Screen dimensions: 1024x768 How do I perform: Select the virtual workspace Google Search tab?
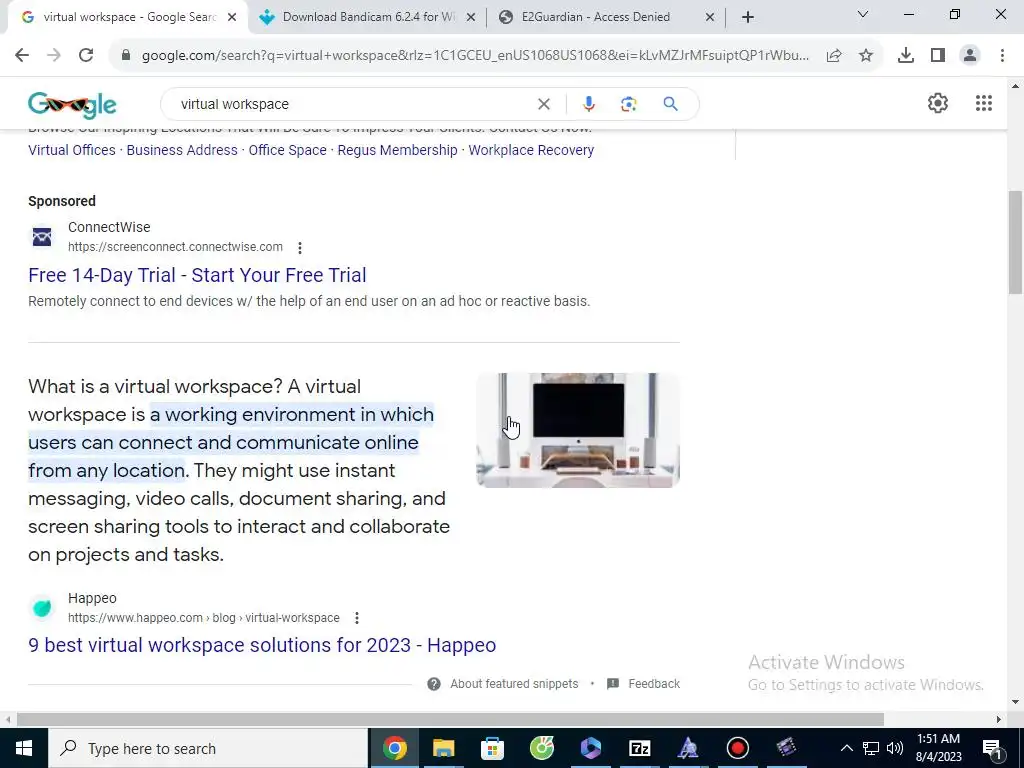coord(127,17)
